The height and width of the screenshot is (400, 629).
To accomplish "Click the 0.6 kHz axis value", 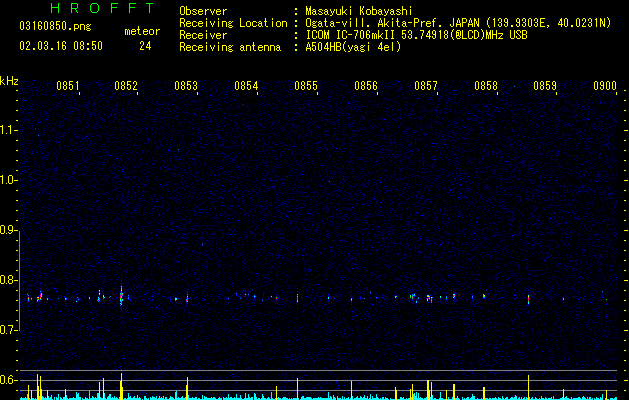I will point(9,380).
